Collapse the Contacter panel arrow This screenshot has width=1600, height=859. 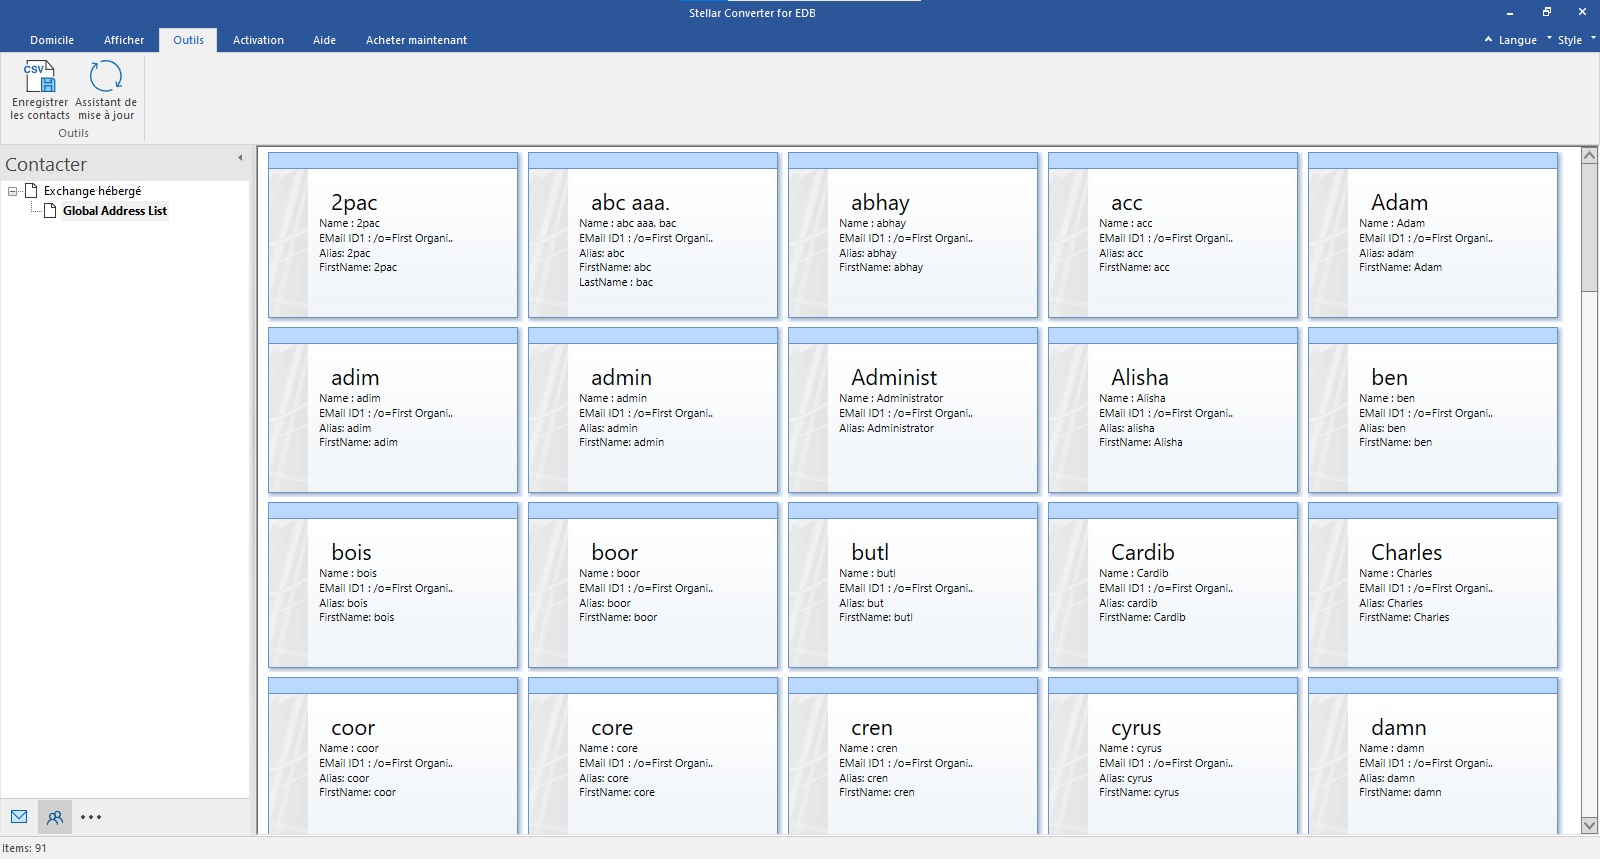click(240, 158)
